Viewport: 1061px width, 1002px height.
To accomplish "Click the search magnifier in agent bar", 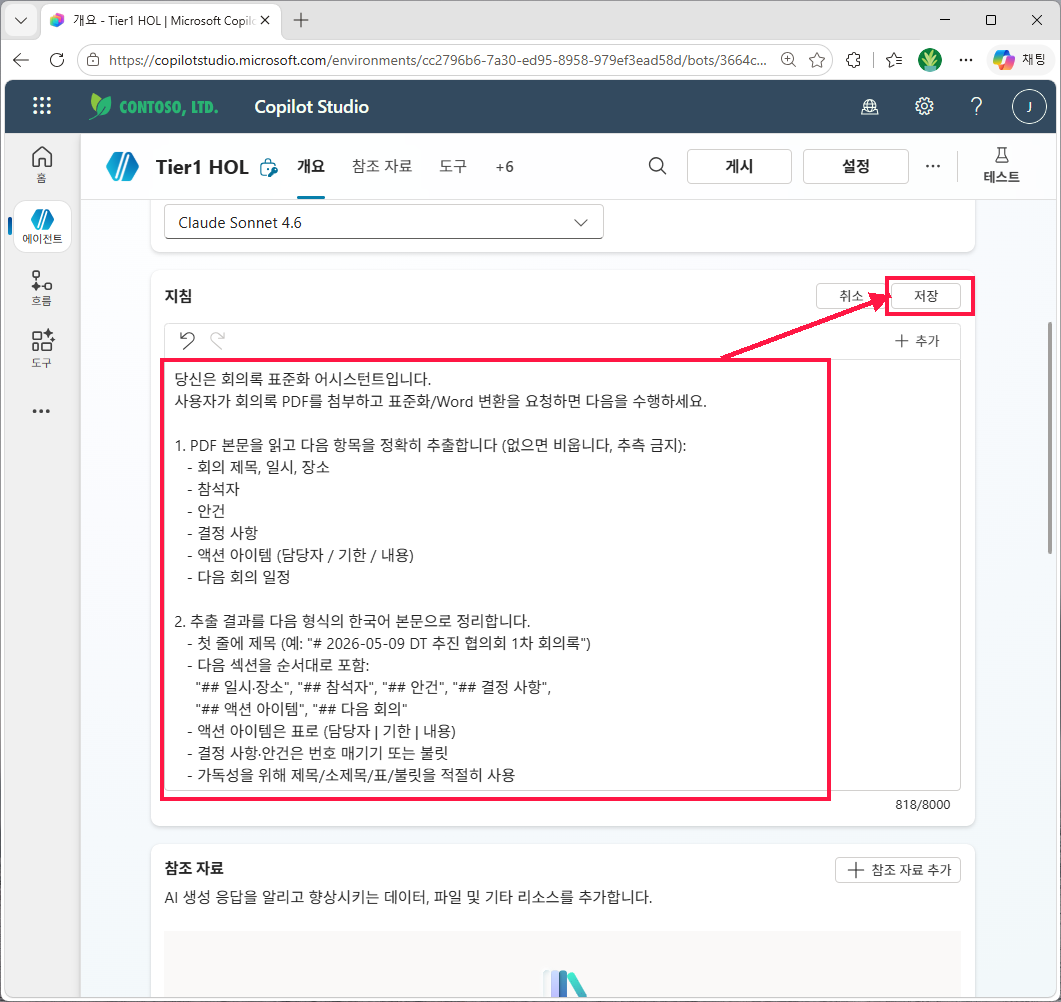I will click(657, 166).
